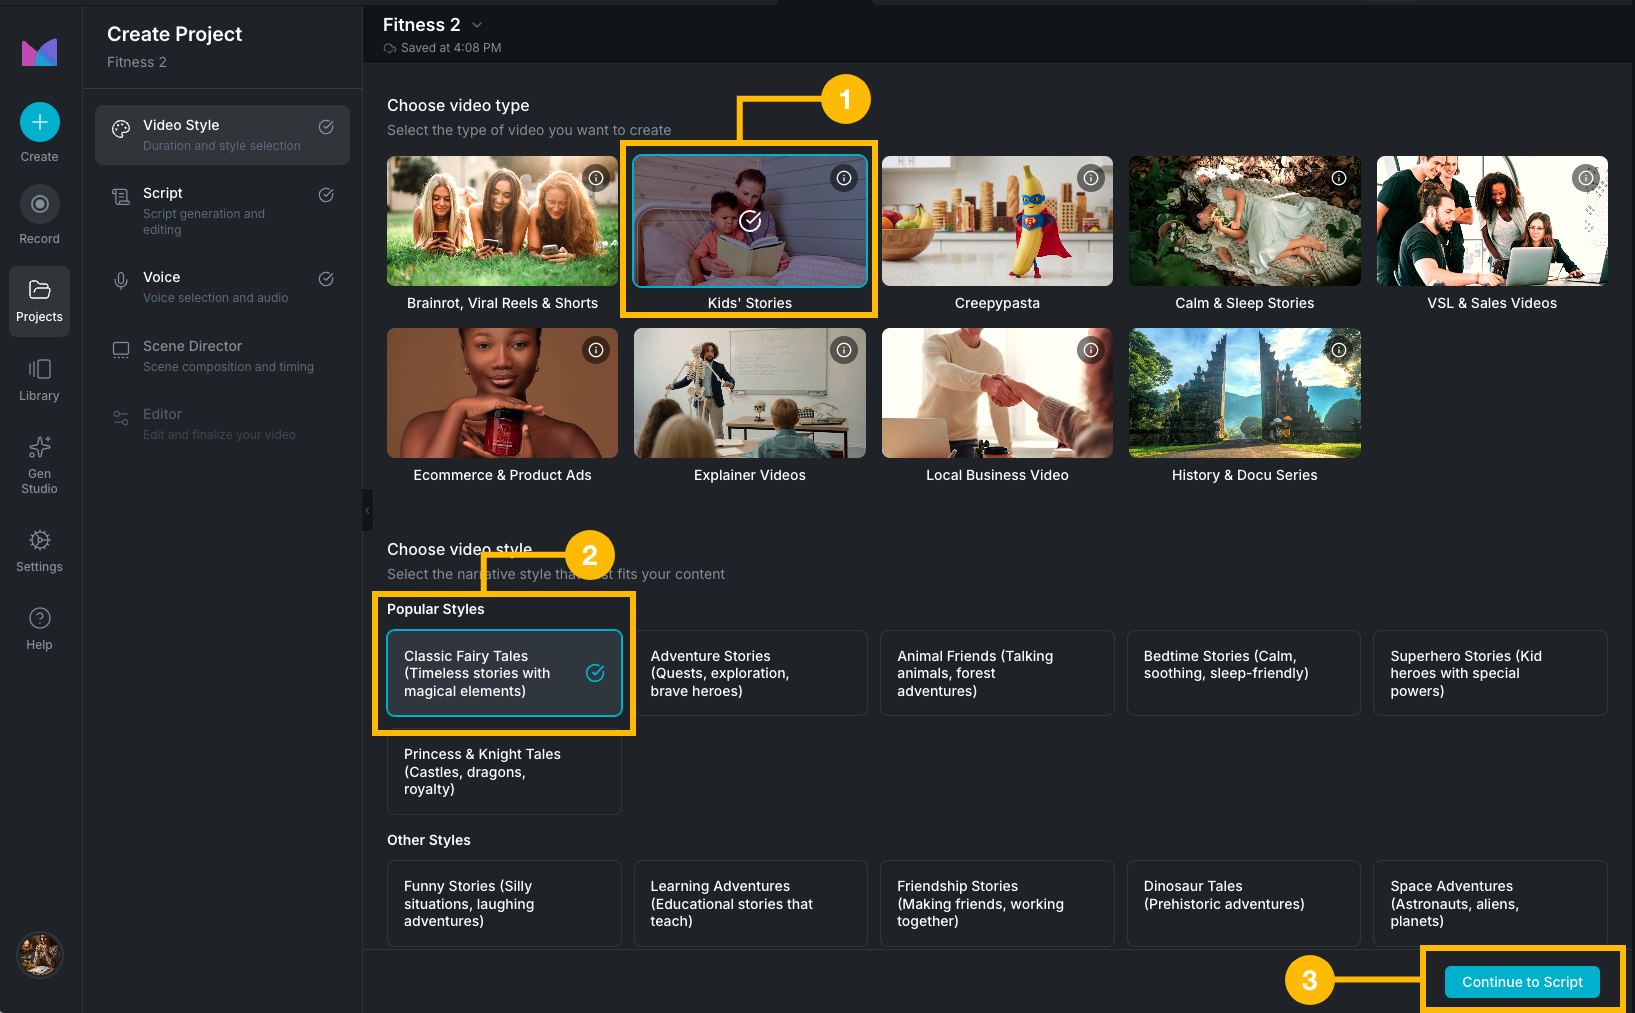Select the Kids' Stories video type
Viewport: 1635px width, 1013px height.
click(749, 221)
